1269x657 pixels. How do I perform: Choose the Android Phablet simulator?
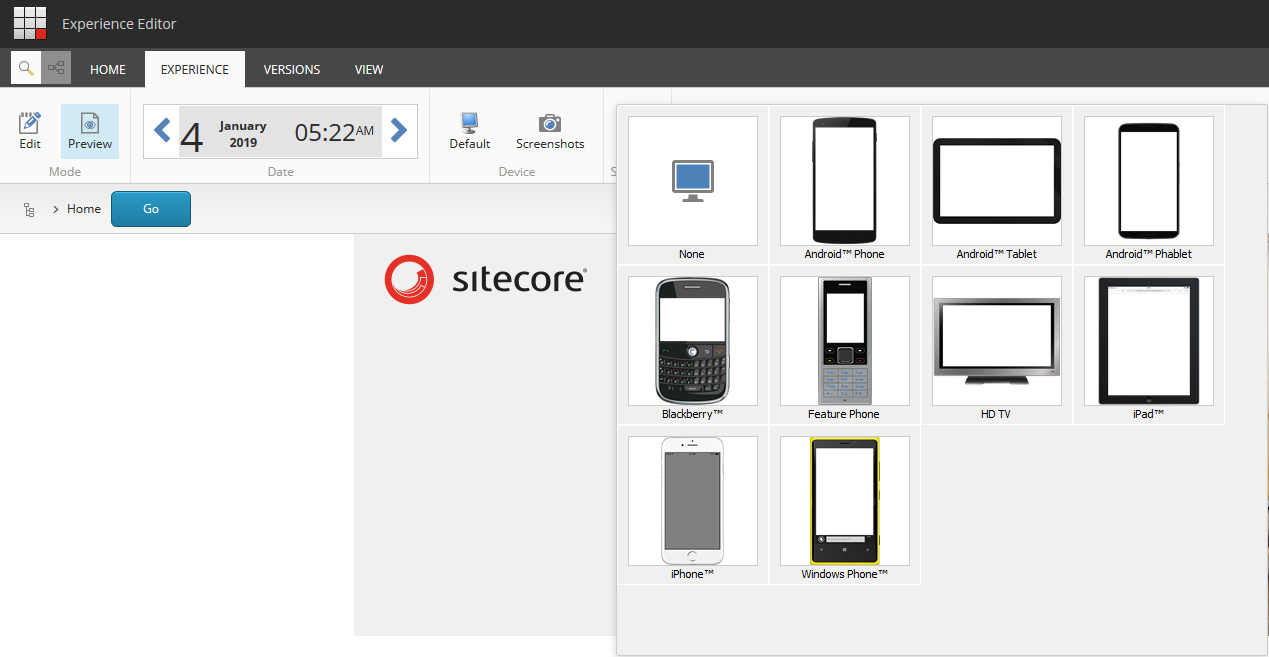pyautogui.click(x=1149, y=185)
